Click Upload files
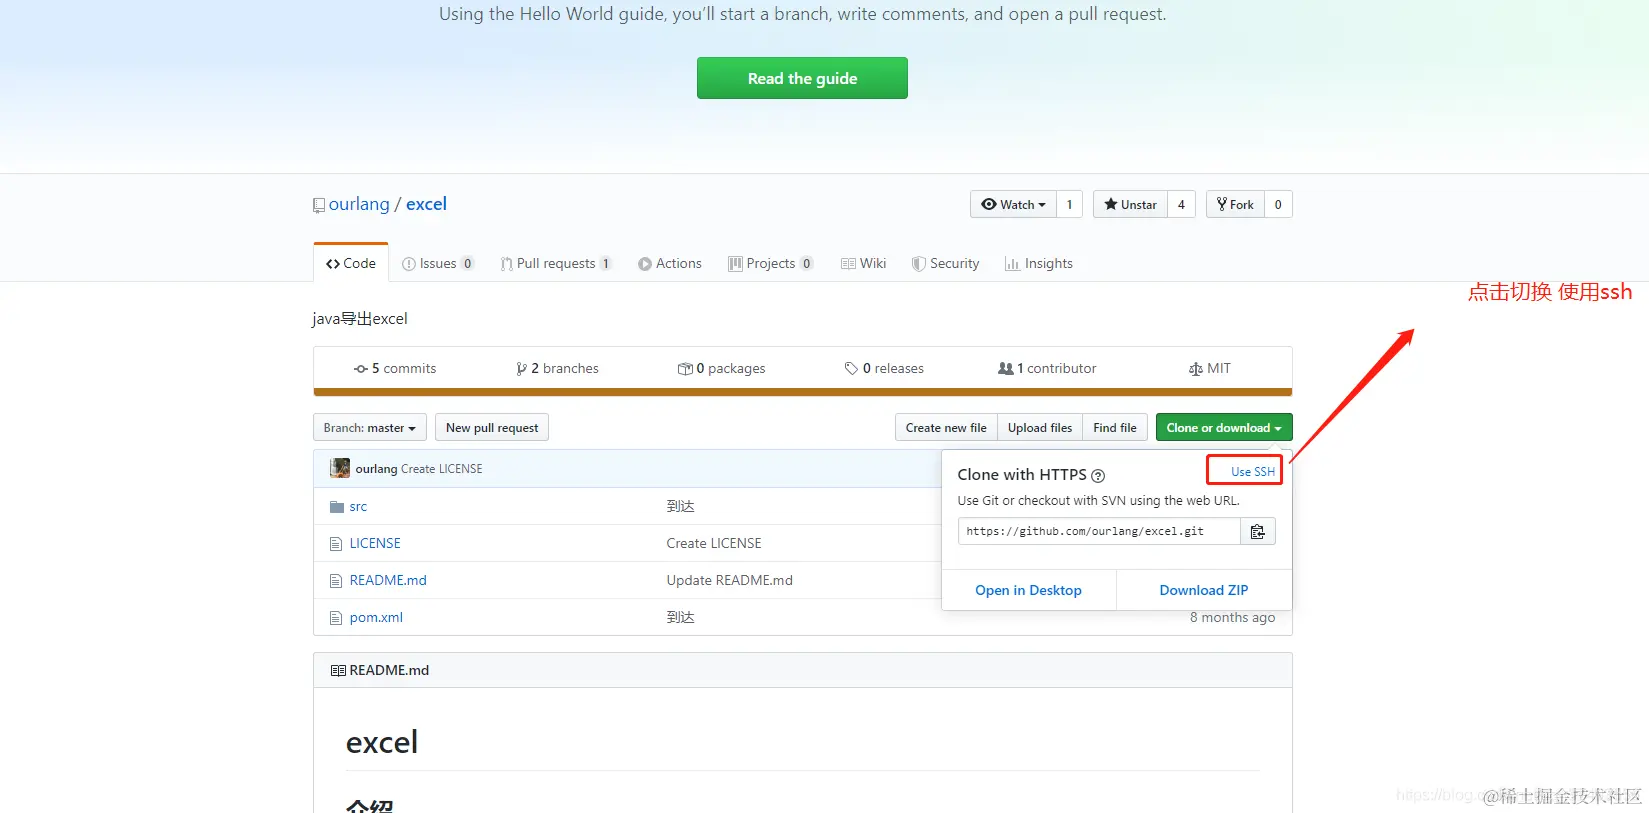Screen dimensions: 1649x813 pos(1040,427)
